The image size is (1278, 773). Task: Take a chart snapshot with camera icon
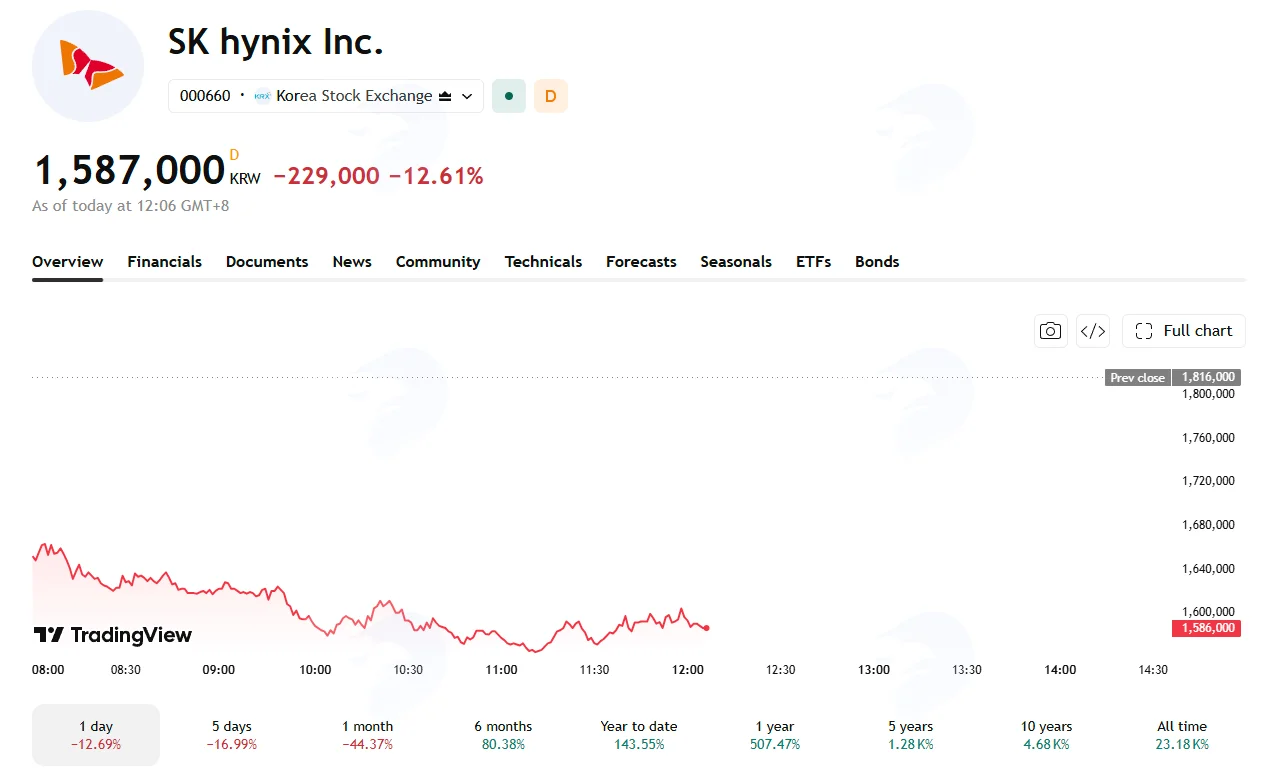pyautogui.click(x=1050, y=331)
